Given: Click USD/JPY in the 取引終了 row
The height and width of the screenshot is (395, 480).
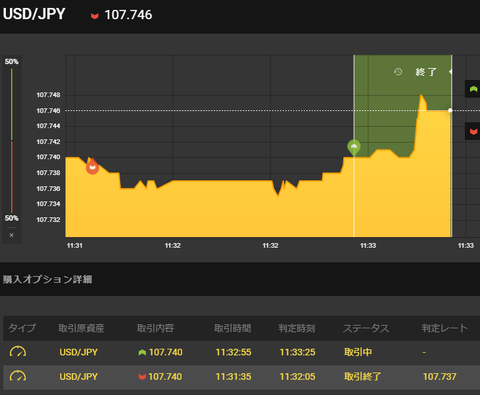Looking at the screenshot, I should click(x=79, y=377).
